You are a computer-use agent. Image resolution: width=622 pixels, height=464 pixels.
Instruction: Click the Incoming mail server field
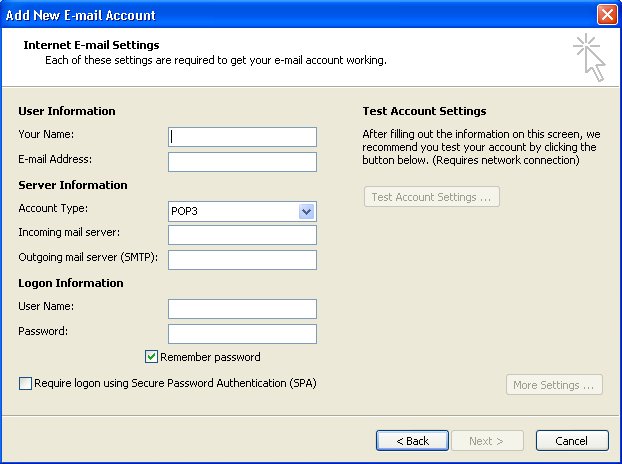[242, 235]
